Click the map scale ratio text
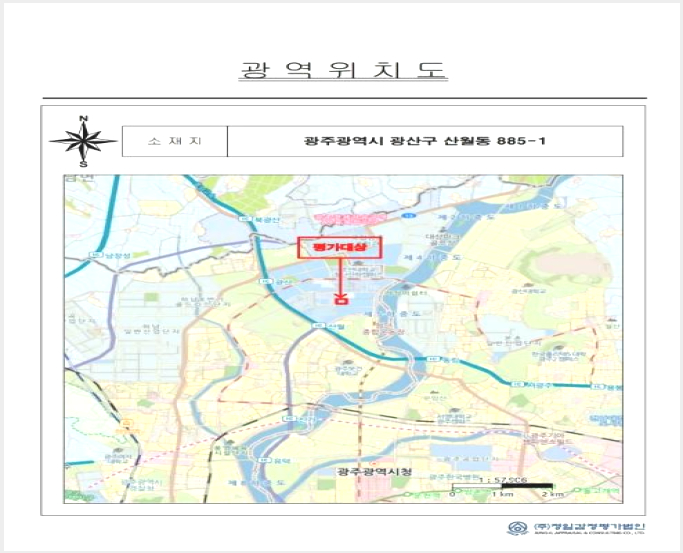This screenshot has height=553, width=683. tap(503, 480)
